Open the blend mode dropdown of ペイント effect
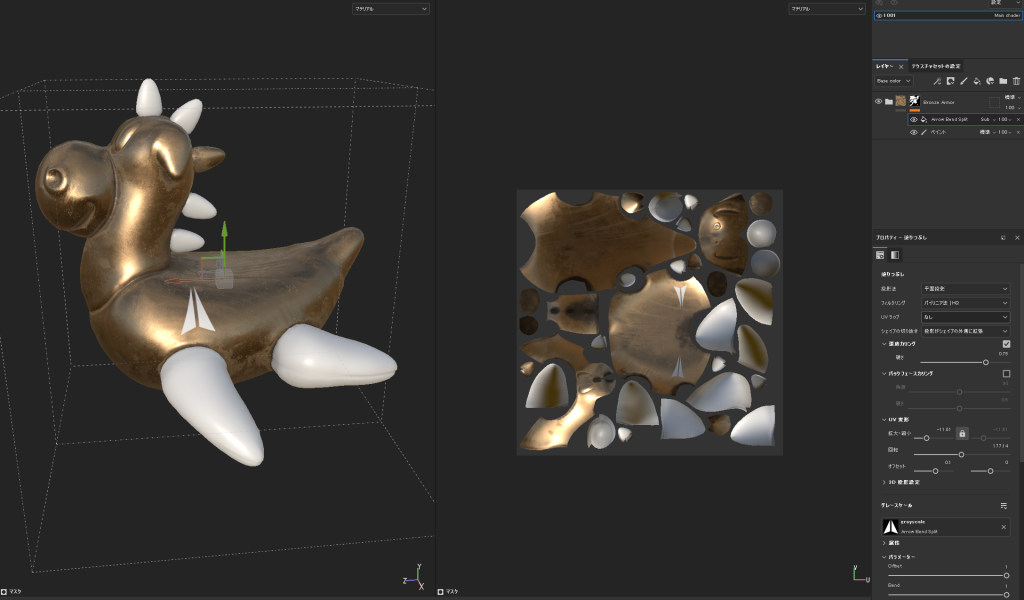The width and height of the screenshot is (1024, 600). point(986,132)
